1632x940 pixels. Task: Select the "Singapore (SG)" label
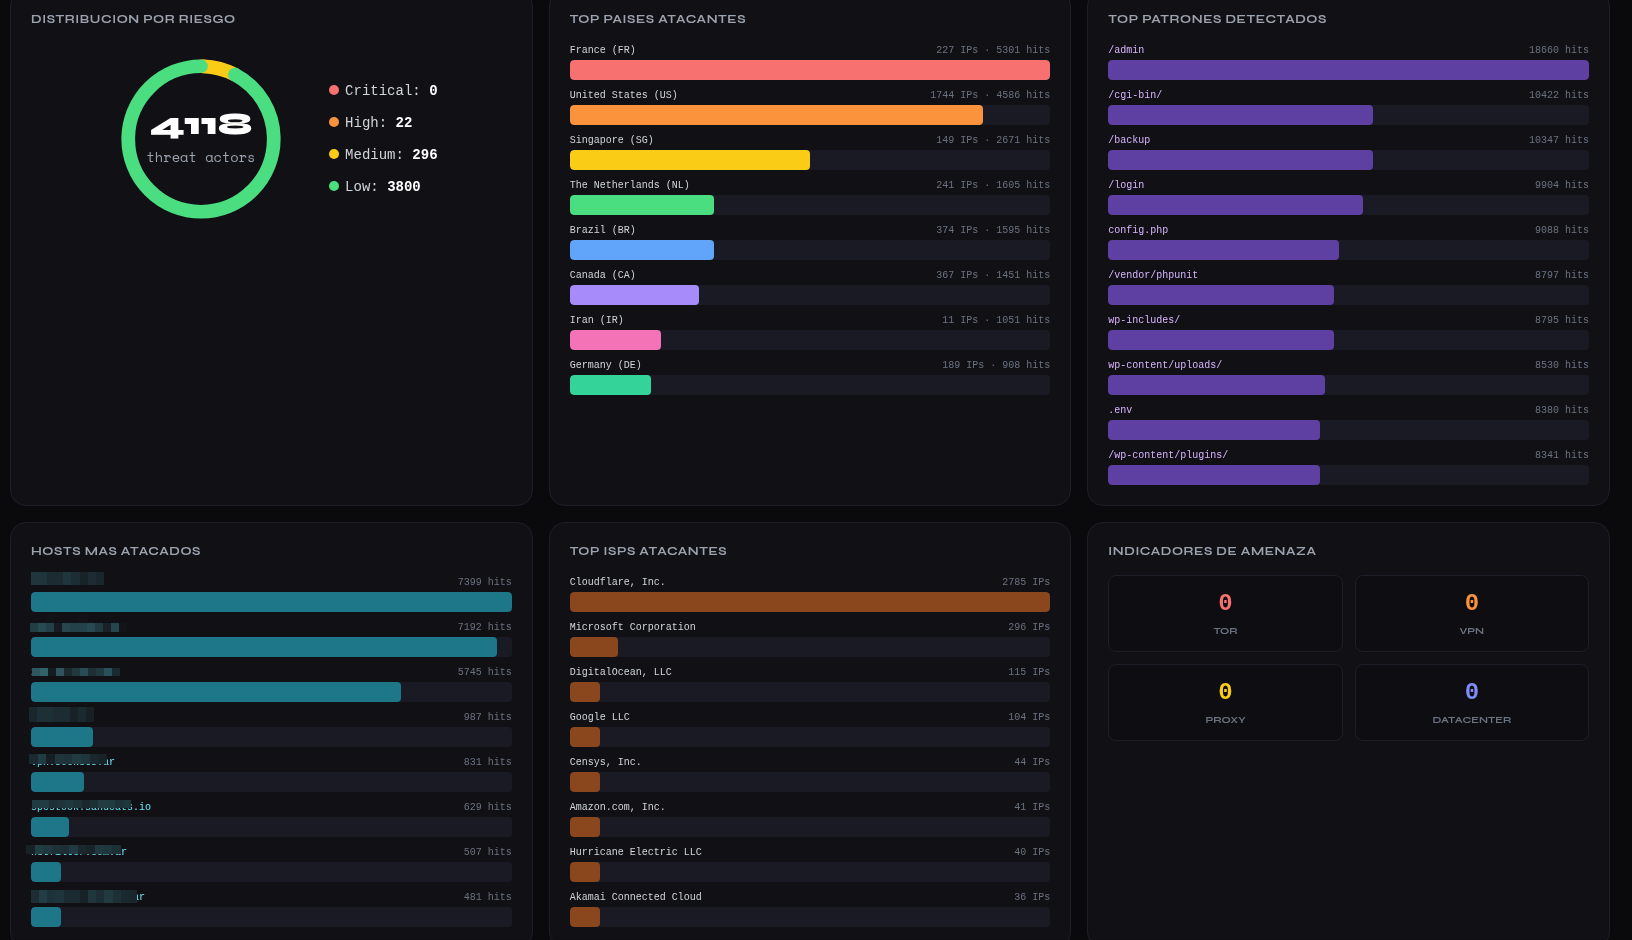click(x=611, y=140)
